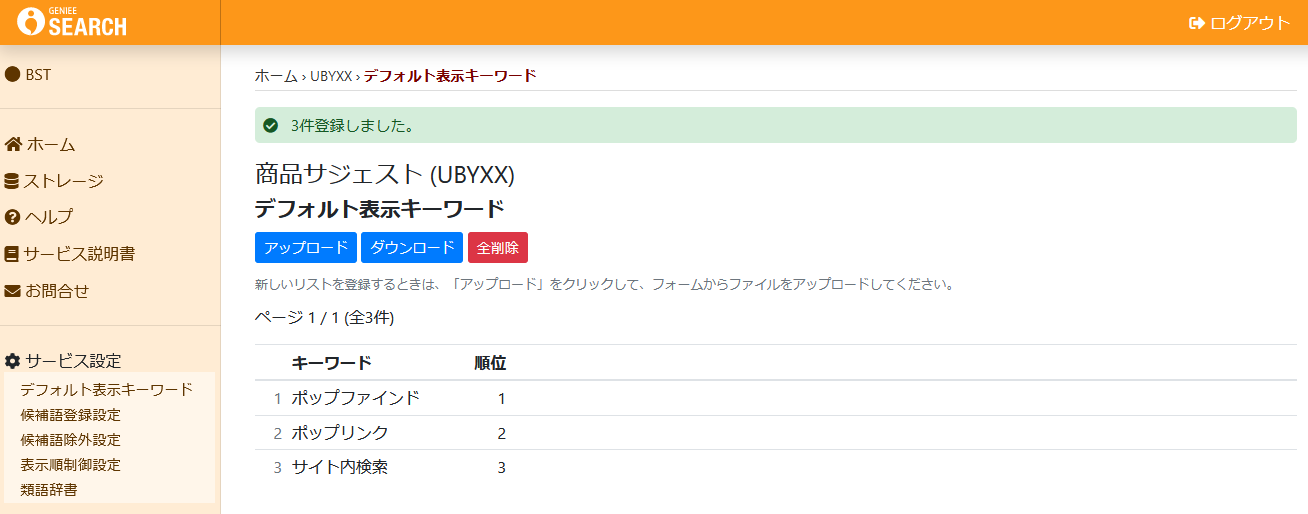
Task: Click the envelope contact icon
Action: click(13, 291)
